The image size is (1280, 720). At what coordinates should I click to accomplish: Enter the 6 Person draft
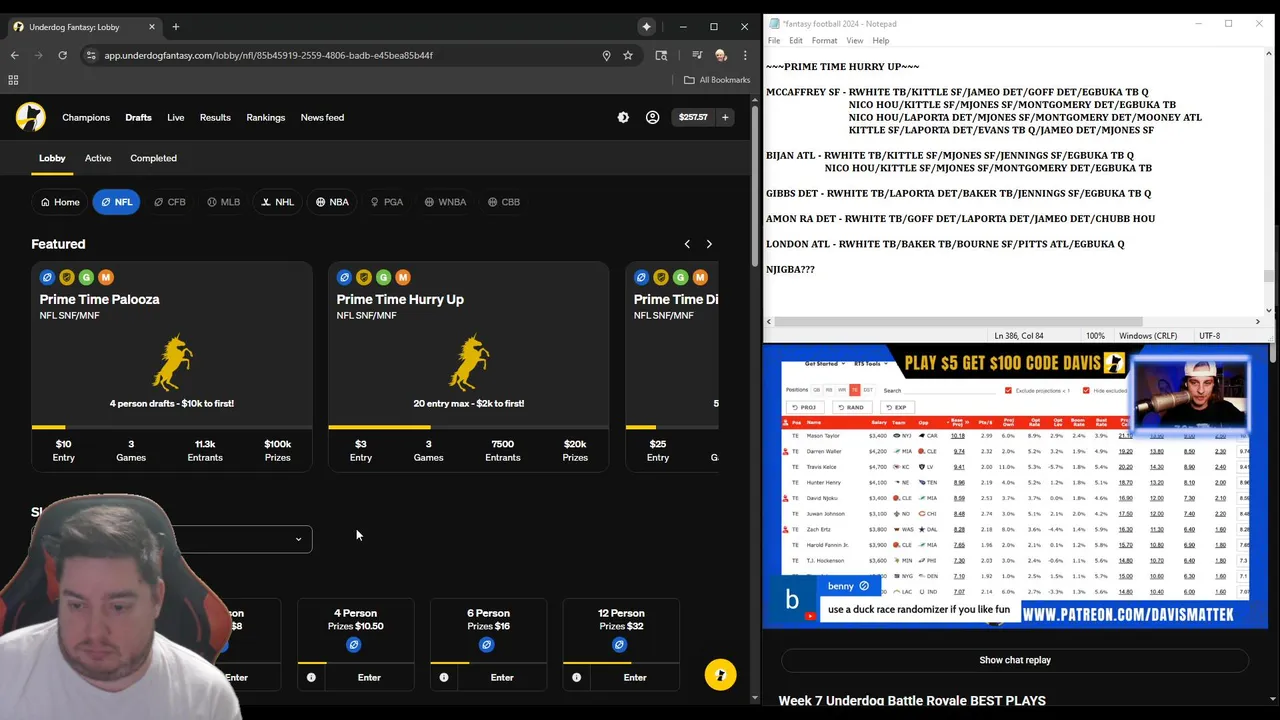[x=502, y=677]
